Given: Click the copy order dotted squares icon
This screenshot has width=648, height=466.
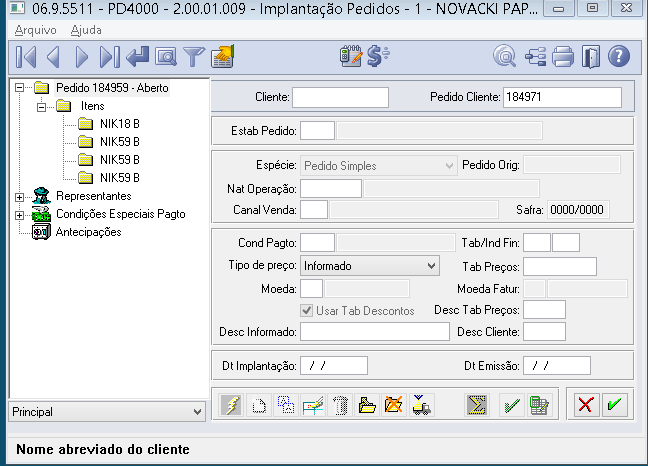Looking at the screenshot, I should pyautogui.click(x=286, y=405).
